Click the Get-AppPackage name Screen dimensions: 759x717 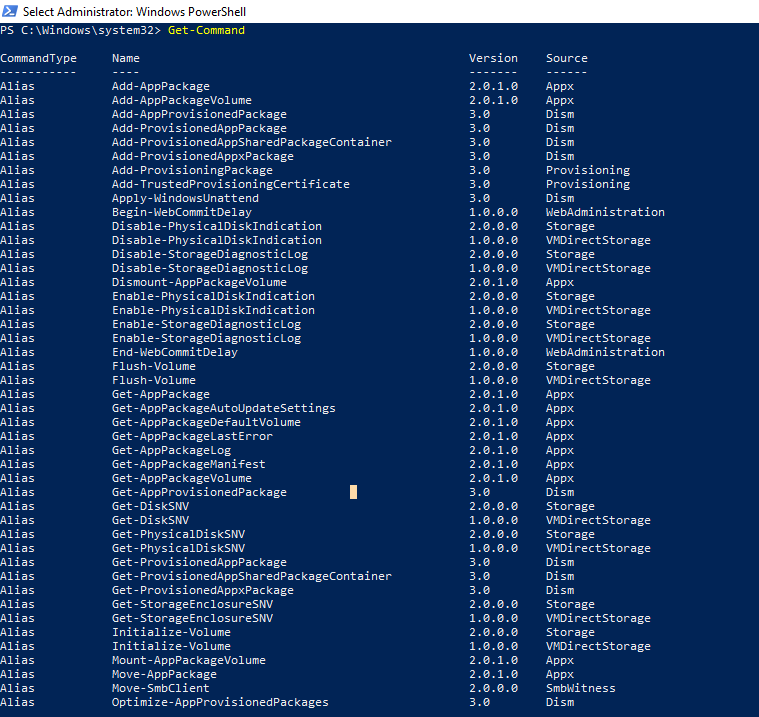click(x=161, y=395)
